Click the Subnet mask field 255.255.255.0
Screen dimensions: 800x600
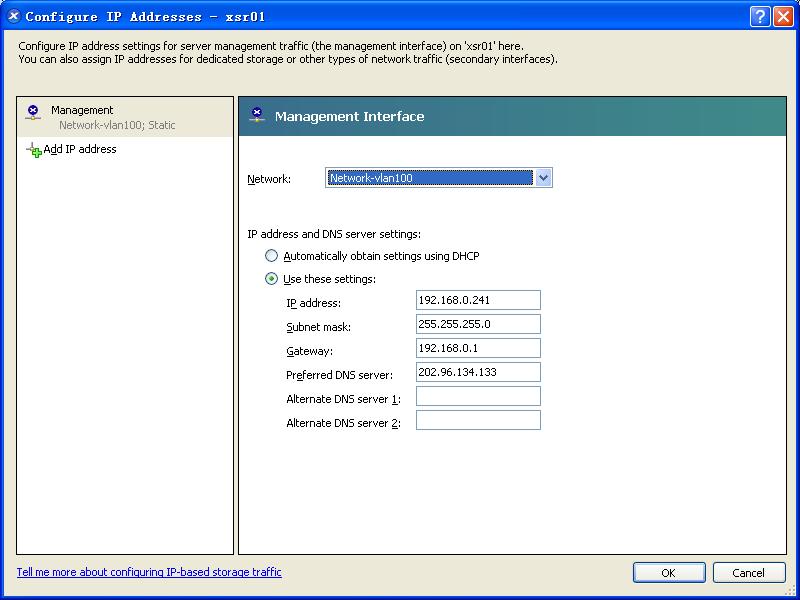click(x=478, y=324)
